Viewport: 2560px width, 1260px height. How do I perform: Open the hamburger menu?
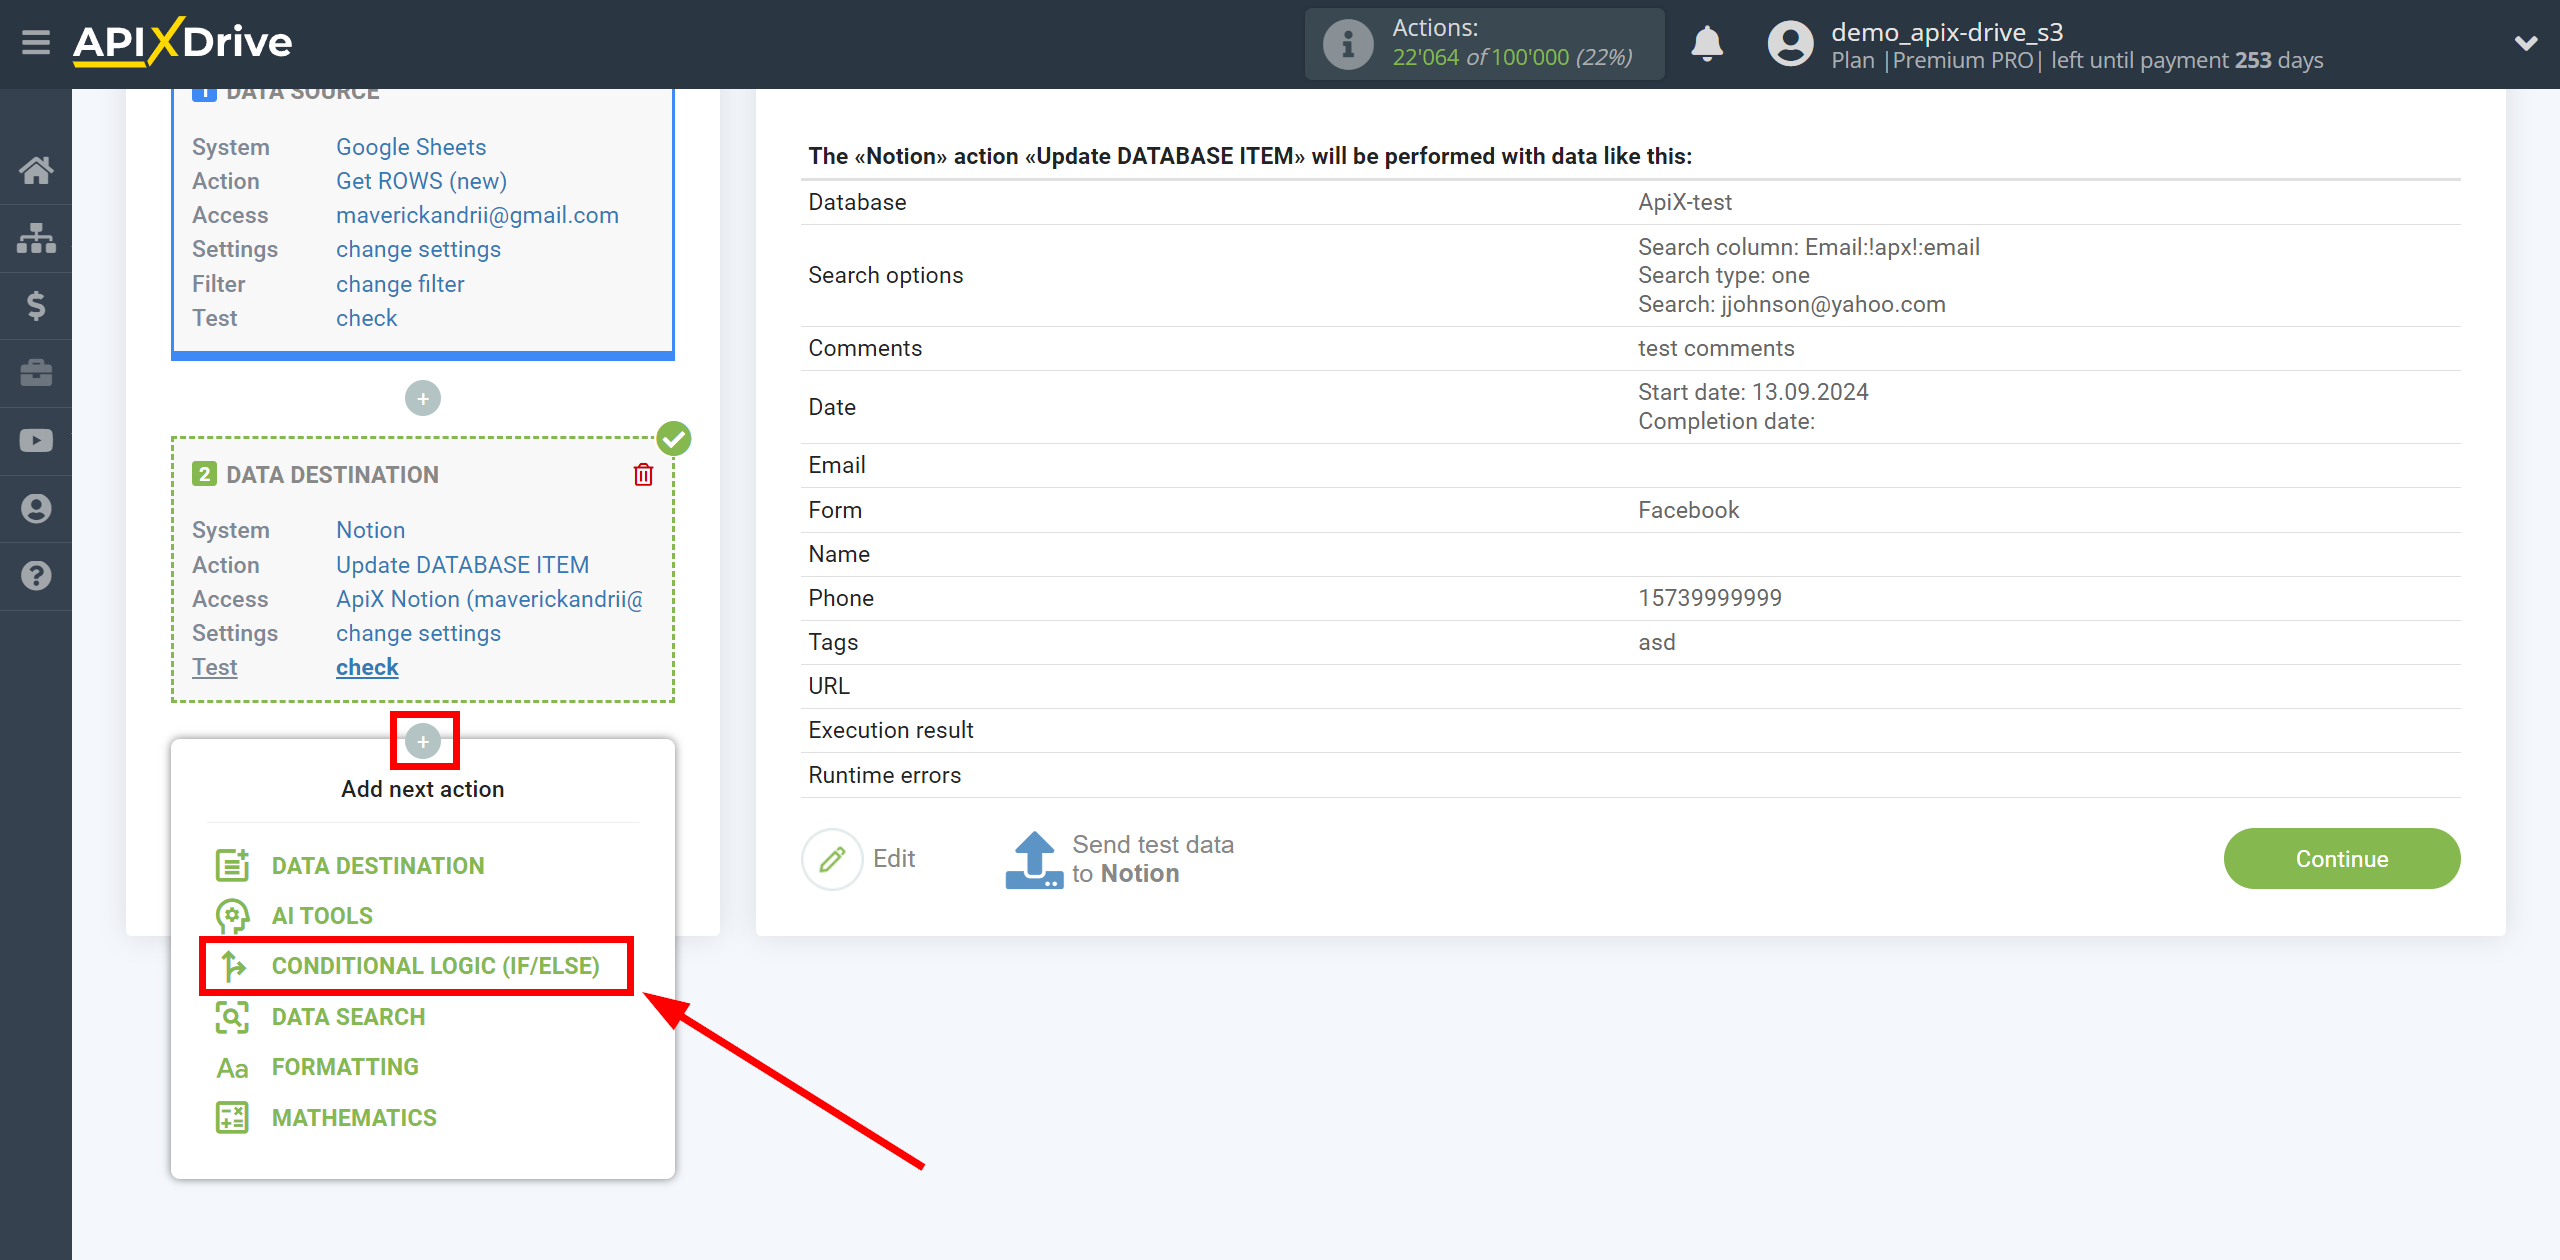[x=36, y=42]
